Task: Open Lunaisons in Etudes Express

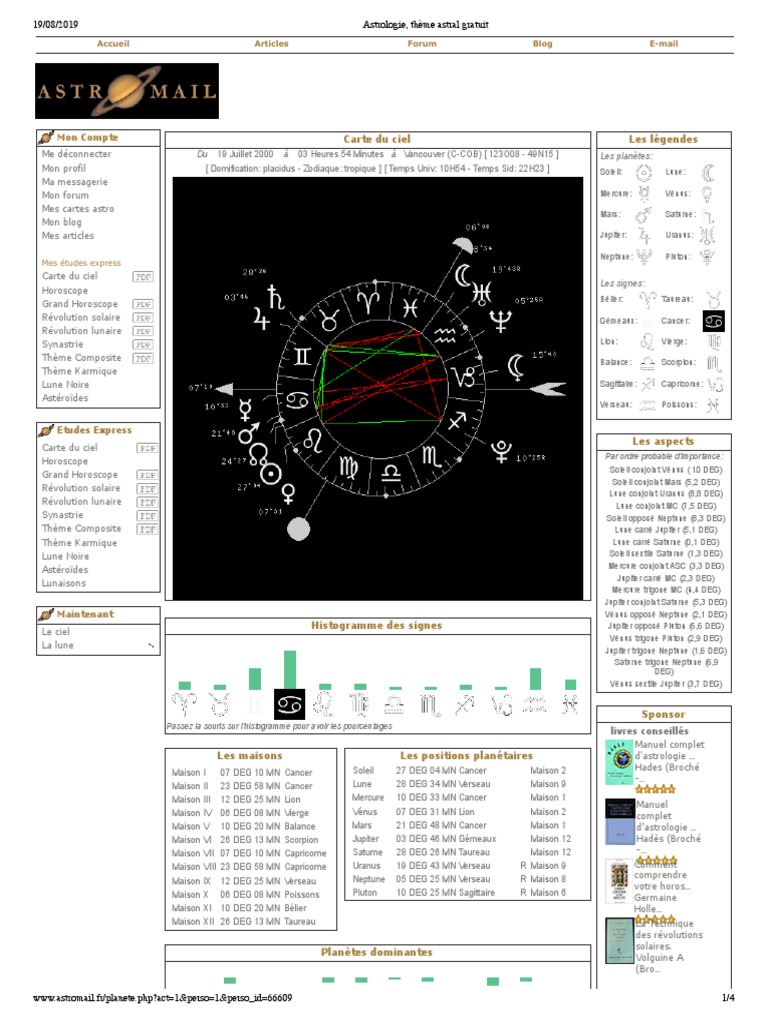Action: point(63,583)
